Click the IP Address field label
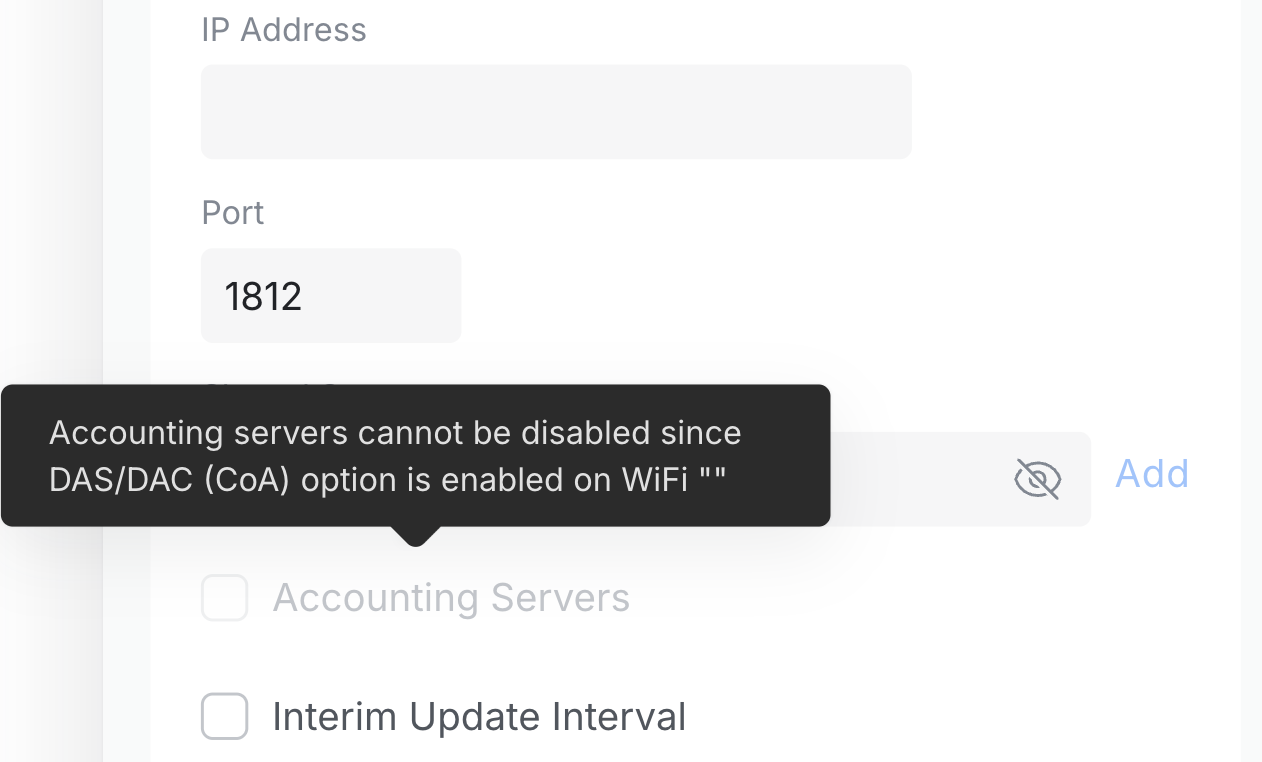The image size is (1262, 762). pyautogui.click(x=284, y=30)
